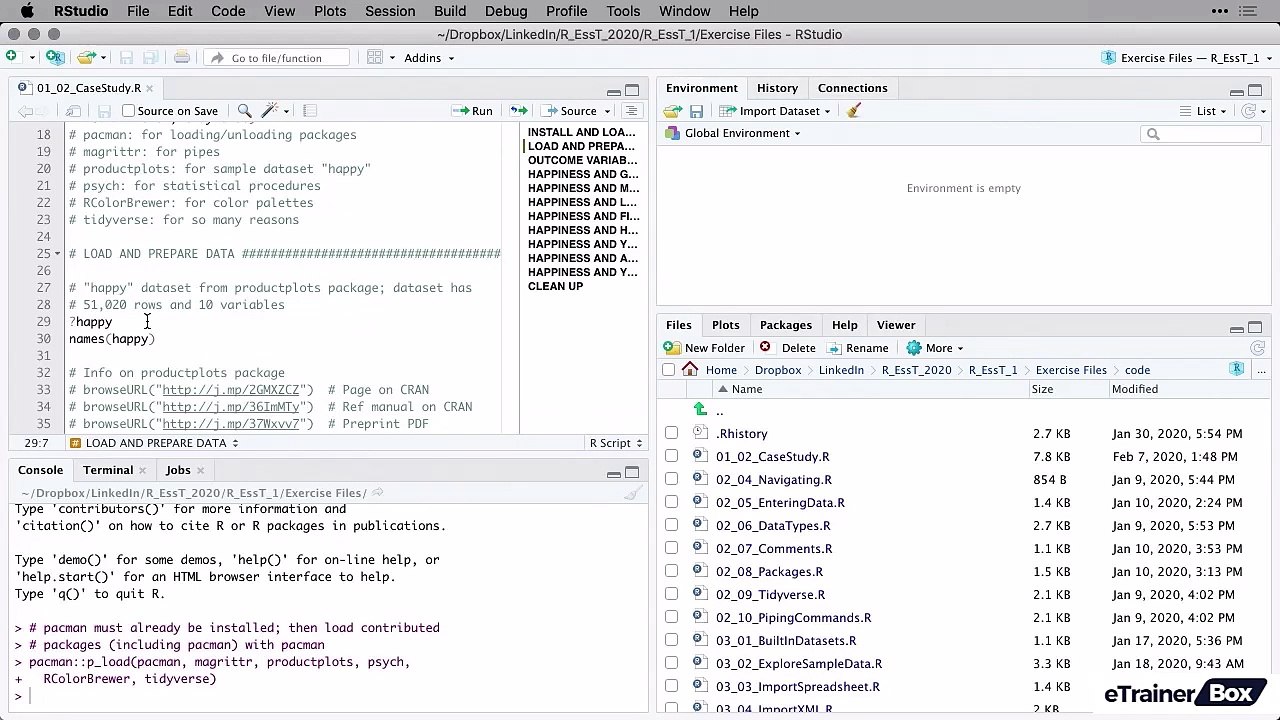This screenshot has width=1280, height=720.
Task: Check the box for .Rhistory
Action: pyautogui.click(x=671, y=434)
